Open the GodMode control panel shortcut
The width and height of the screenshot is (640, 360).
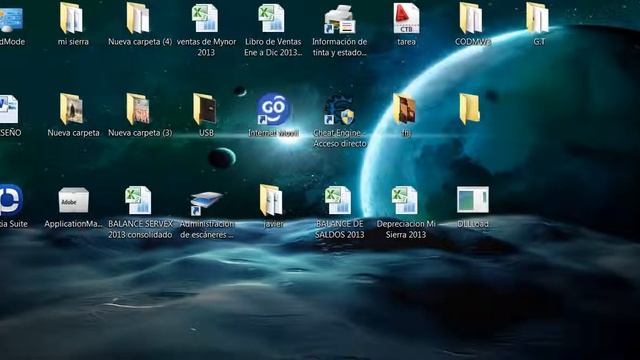10,20
